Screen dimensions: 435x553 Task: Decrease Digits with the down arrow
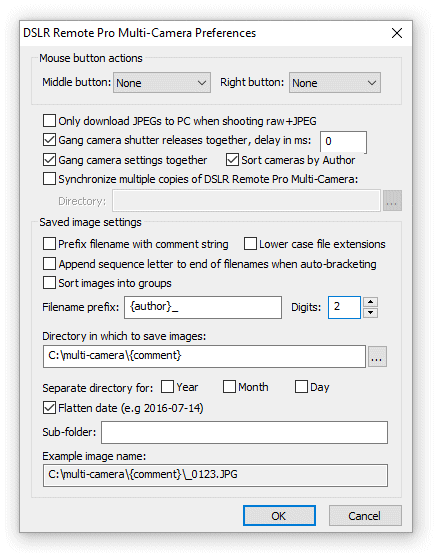pyautogui.click(x=370, y=313)
